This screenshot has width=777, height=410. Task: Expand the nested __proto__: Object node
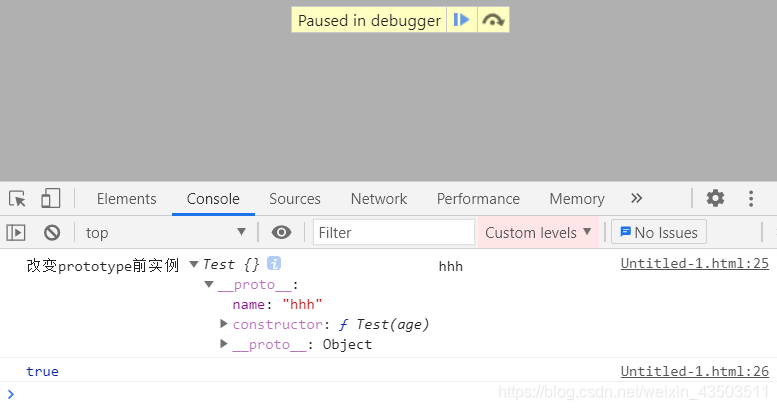[223, 344]
